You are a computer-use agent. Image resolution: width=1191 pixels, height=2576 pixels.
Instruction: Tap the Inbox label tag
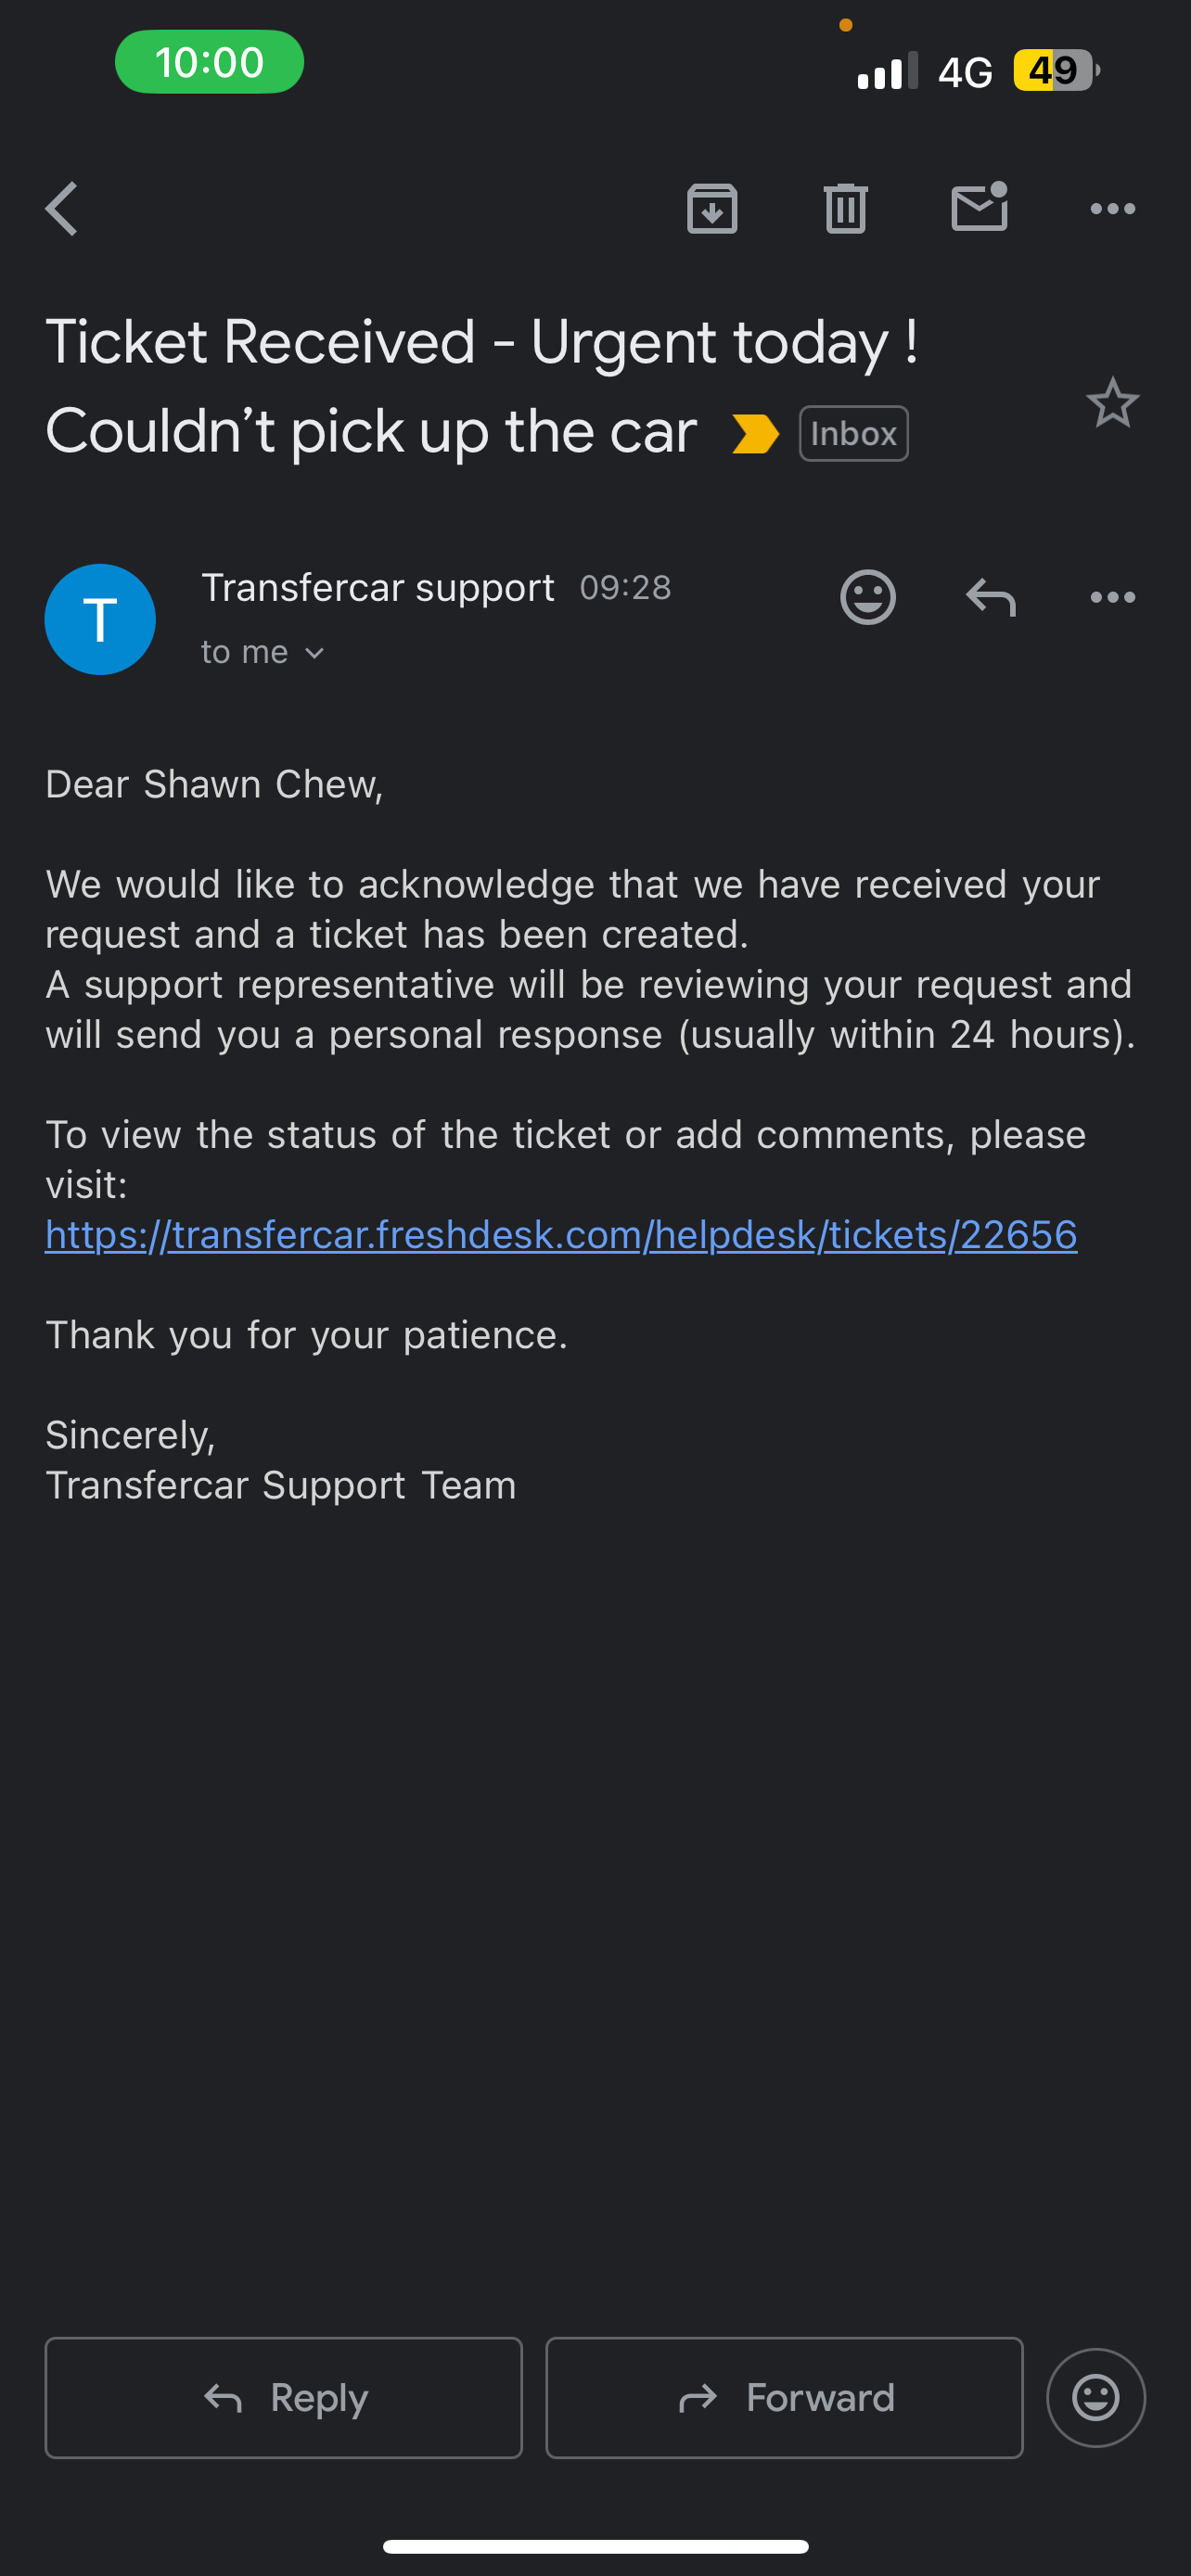coord(853,434)
